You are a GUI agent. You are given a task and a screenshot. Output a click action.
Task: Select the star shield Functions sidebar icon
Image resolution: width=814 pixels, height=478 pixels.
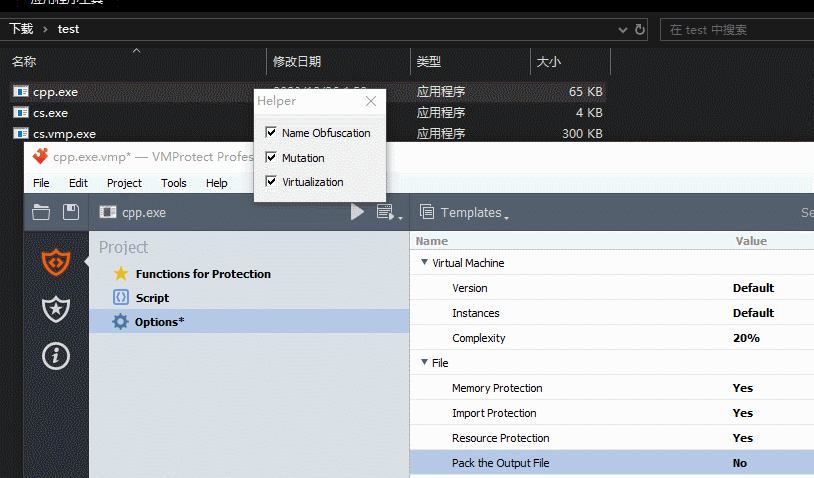(x=56, y=309)
